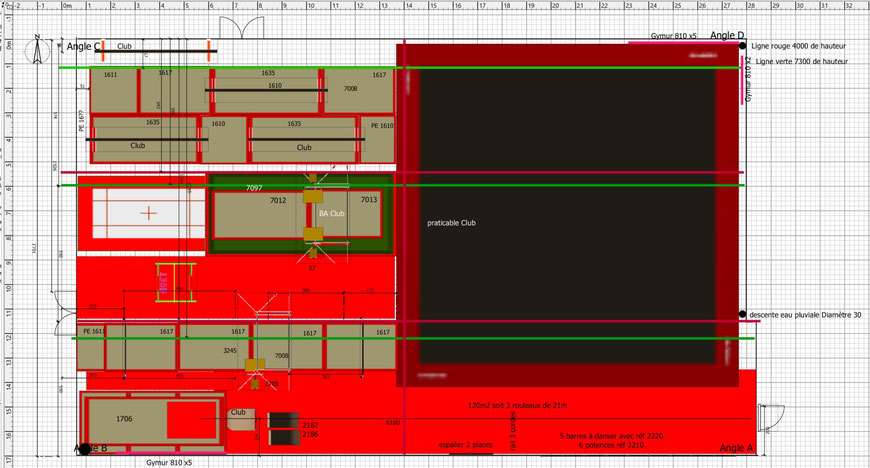Select the Angle C label
The image size is (870, 468).
(83, 47)
